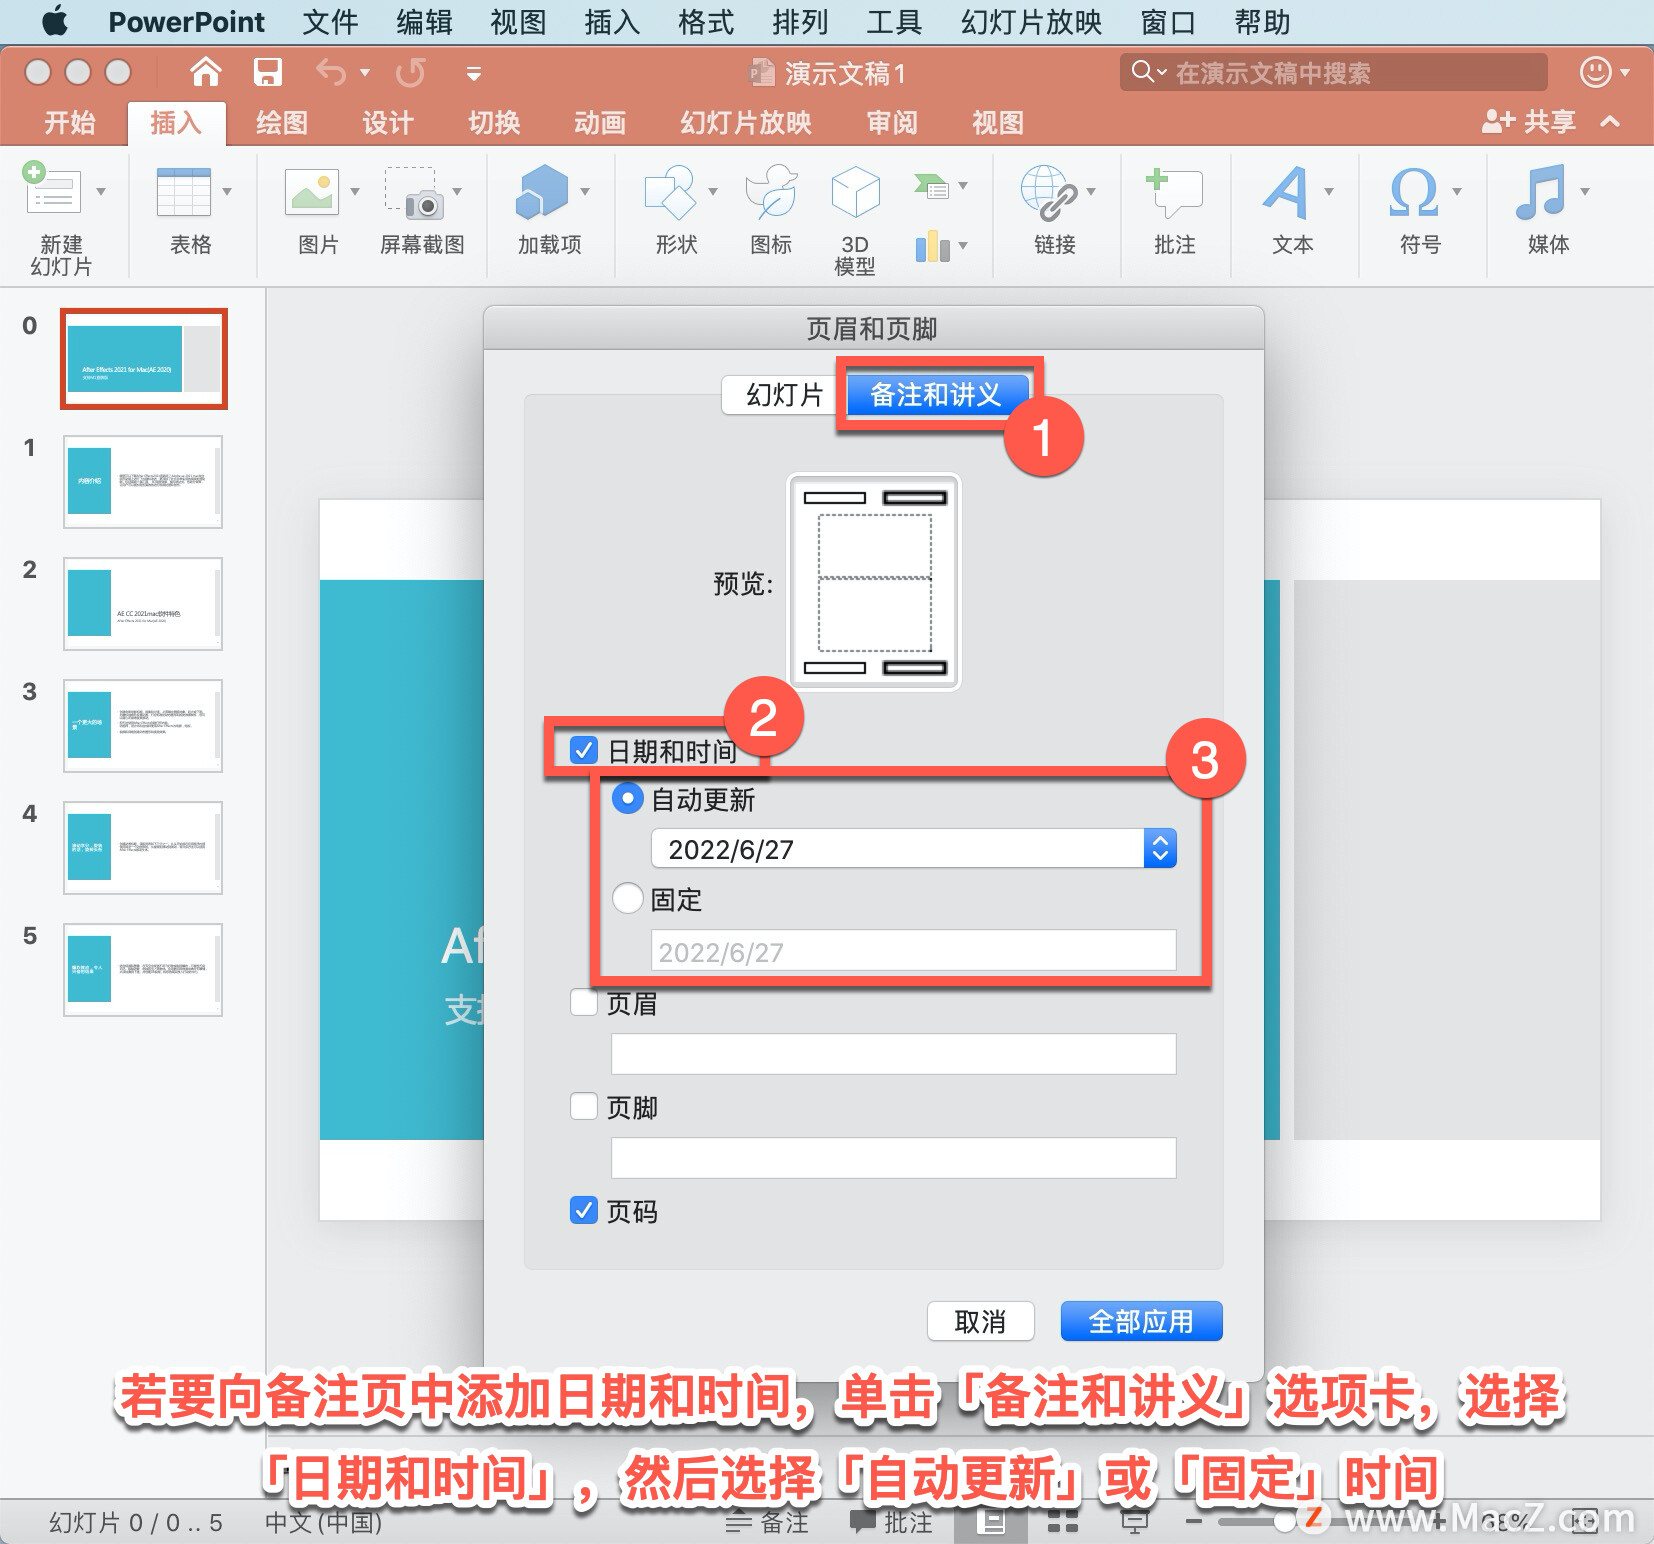Click the Notes button in status bar
Image resolution: width=1654 pixels, height=1544 pixels.
click(767, 1522)
